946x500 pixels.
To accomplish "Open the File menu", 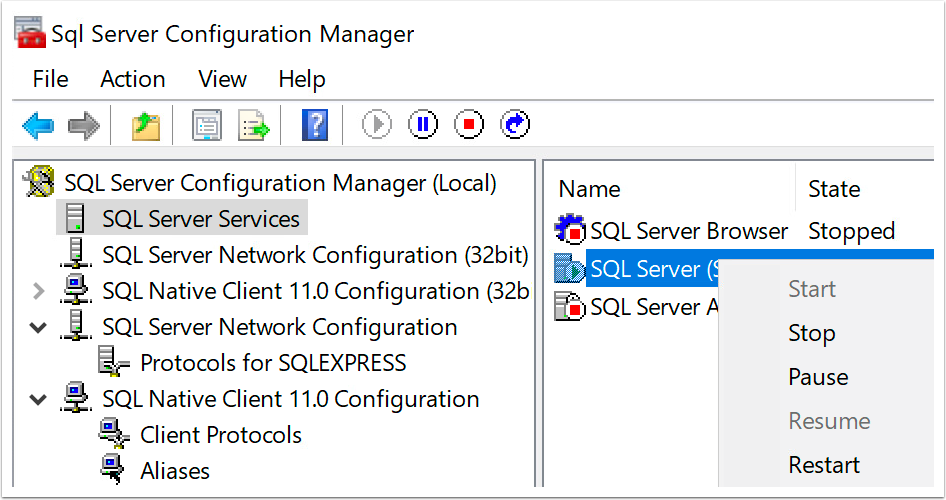I will [x=50, y=79].
